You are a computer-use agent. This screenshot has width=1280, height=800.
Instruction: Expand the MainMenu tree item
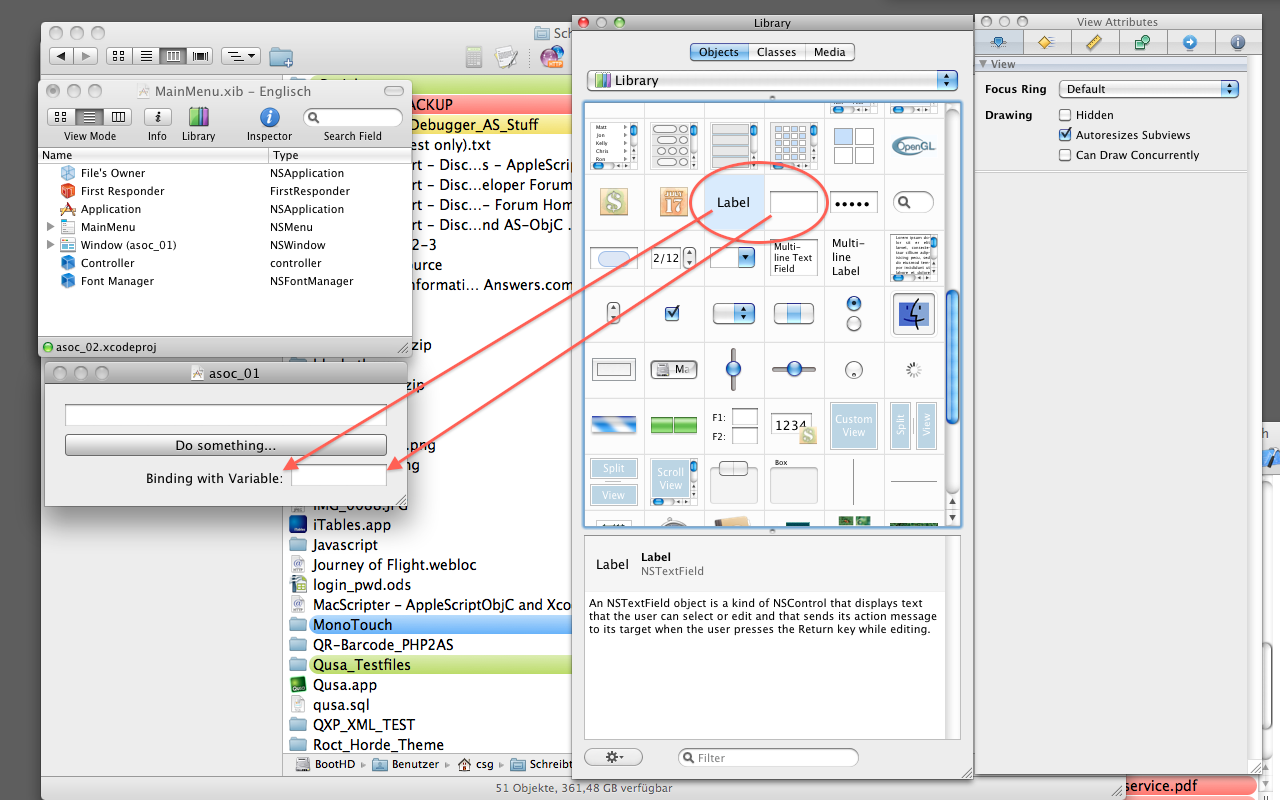click(x=51, y=227)
